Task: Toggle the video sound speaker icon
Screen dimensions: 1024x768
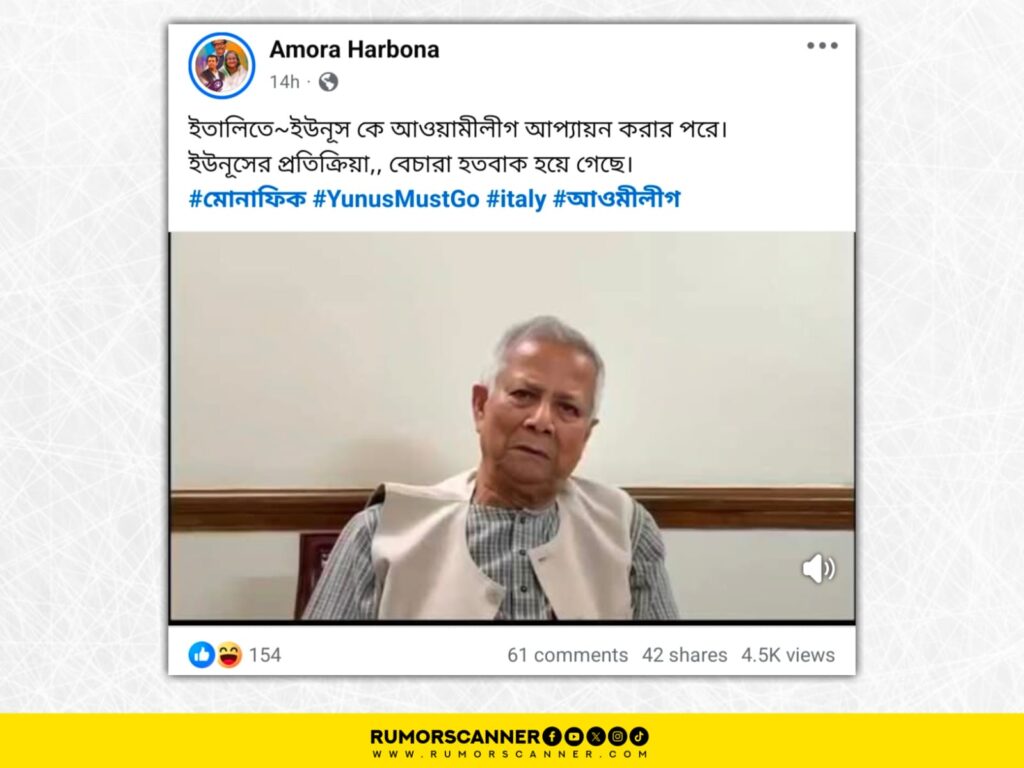Action: (818, 568)
